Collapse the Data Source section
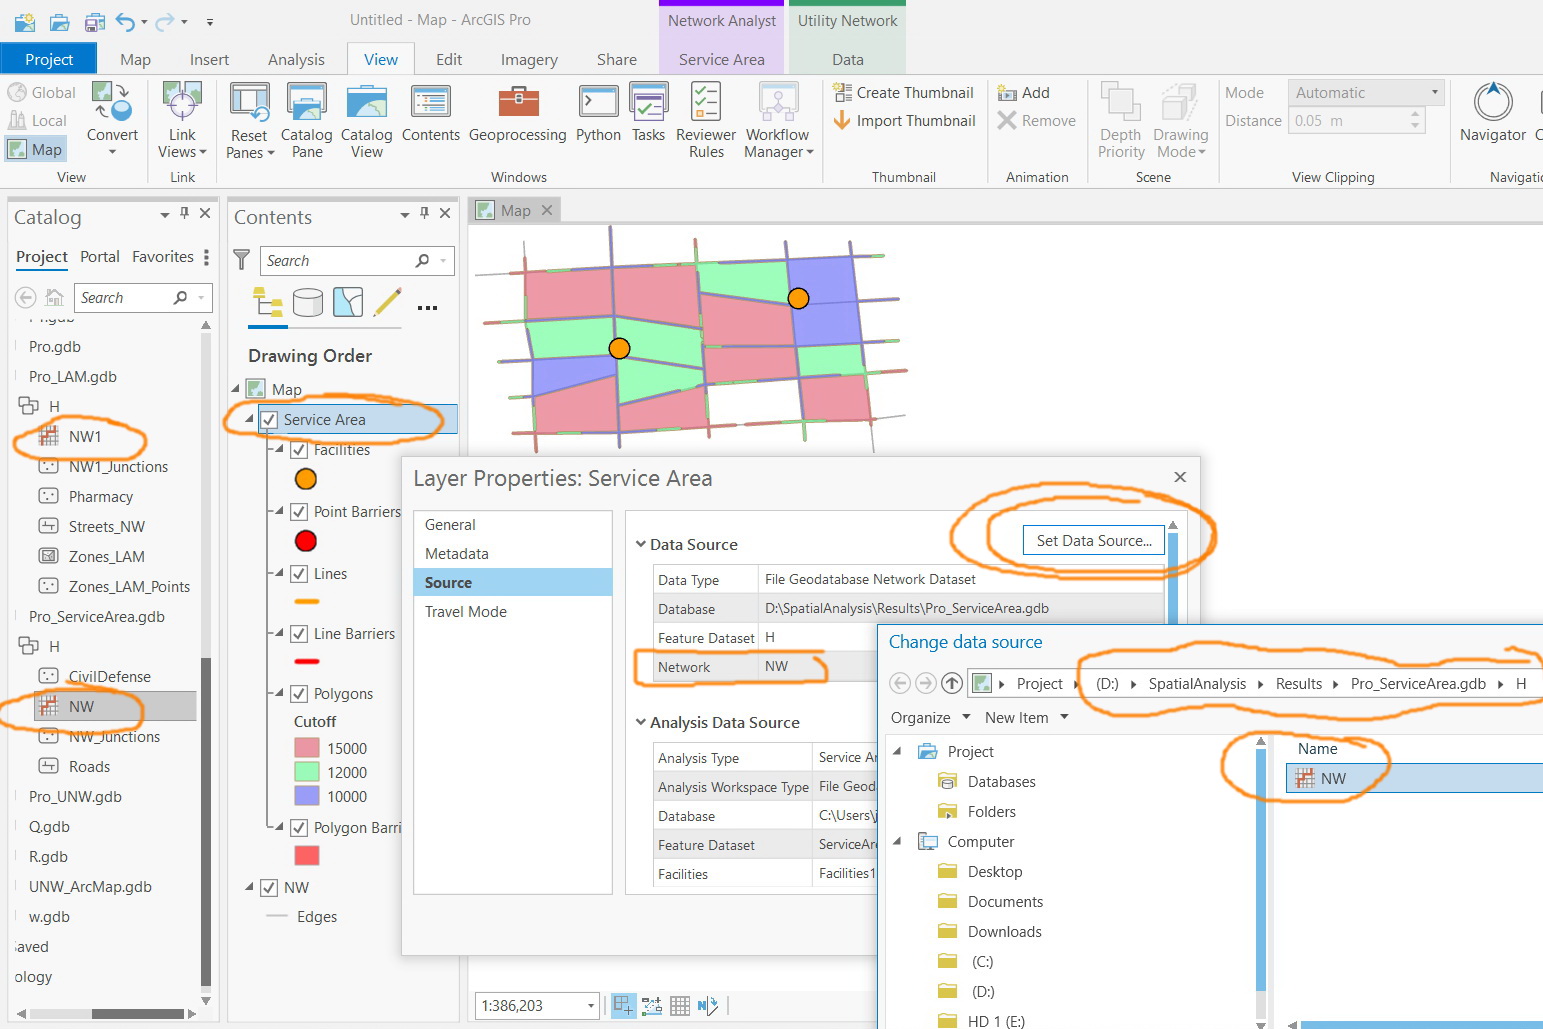The image size is (1543, 1029). click(x=641, y=544)
